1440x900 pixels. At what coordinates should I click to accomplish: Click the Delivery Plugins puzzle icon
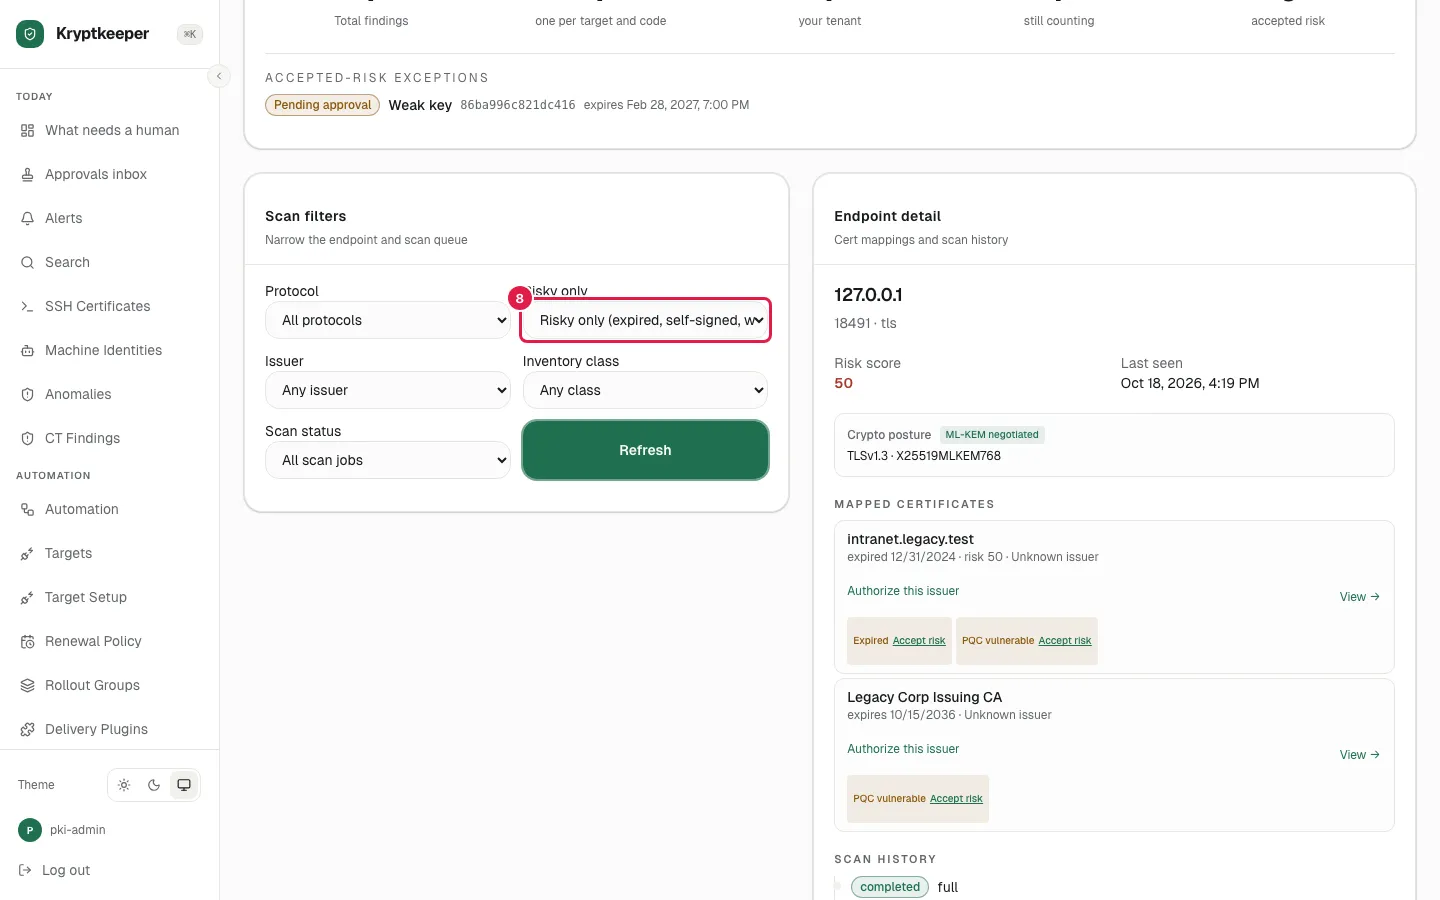pos(27,729)
